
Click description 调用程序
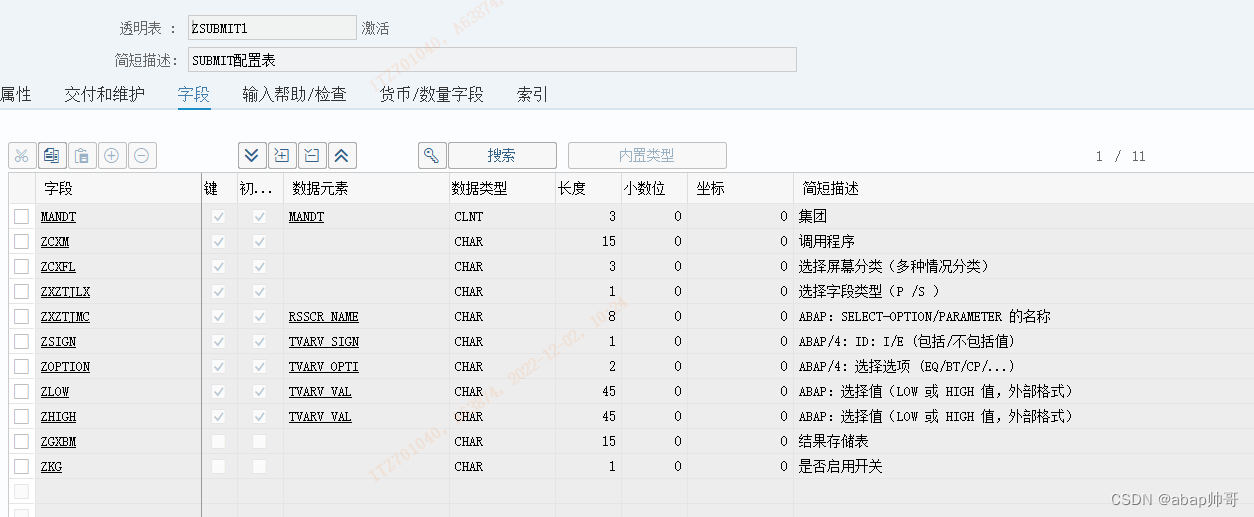click(826, 241)
